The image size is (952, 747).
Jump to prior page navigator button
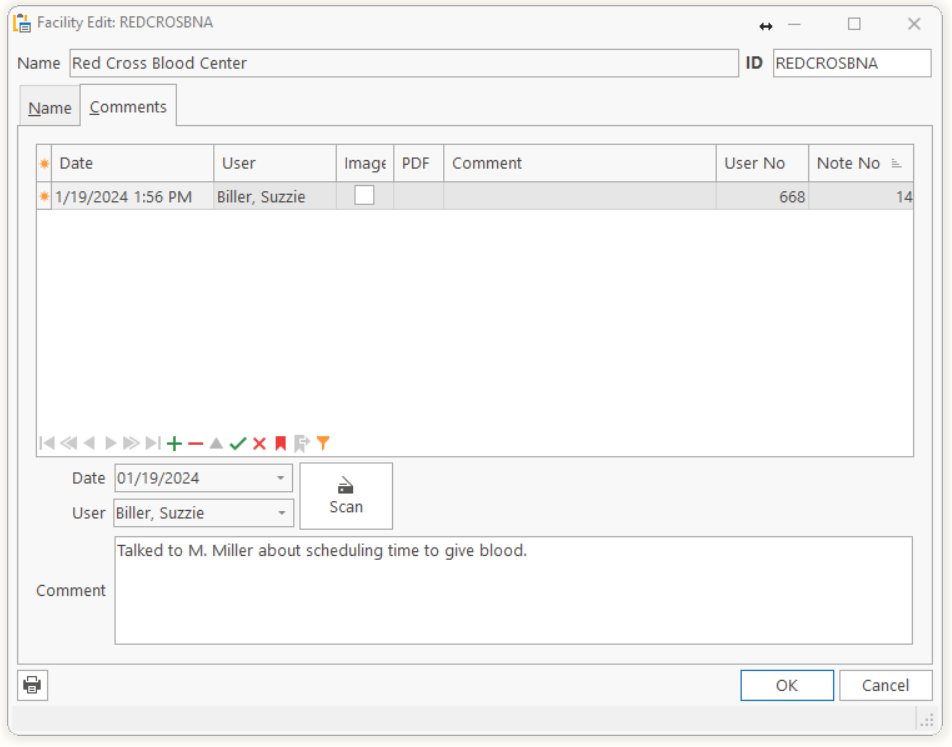point(69,443)
